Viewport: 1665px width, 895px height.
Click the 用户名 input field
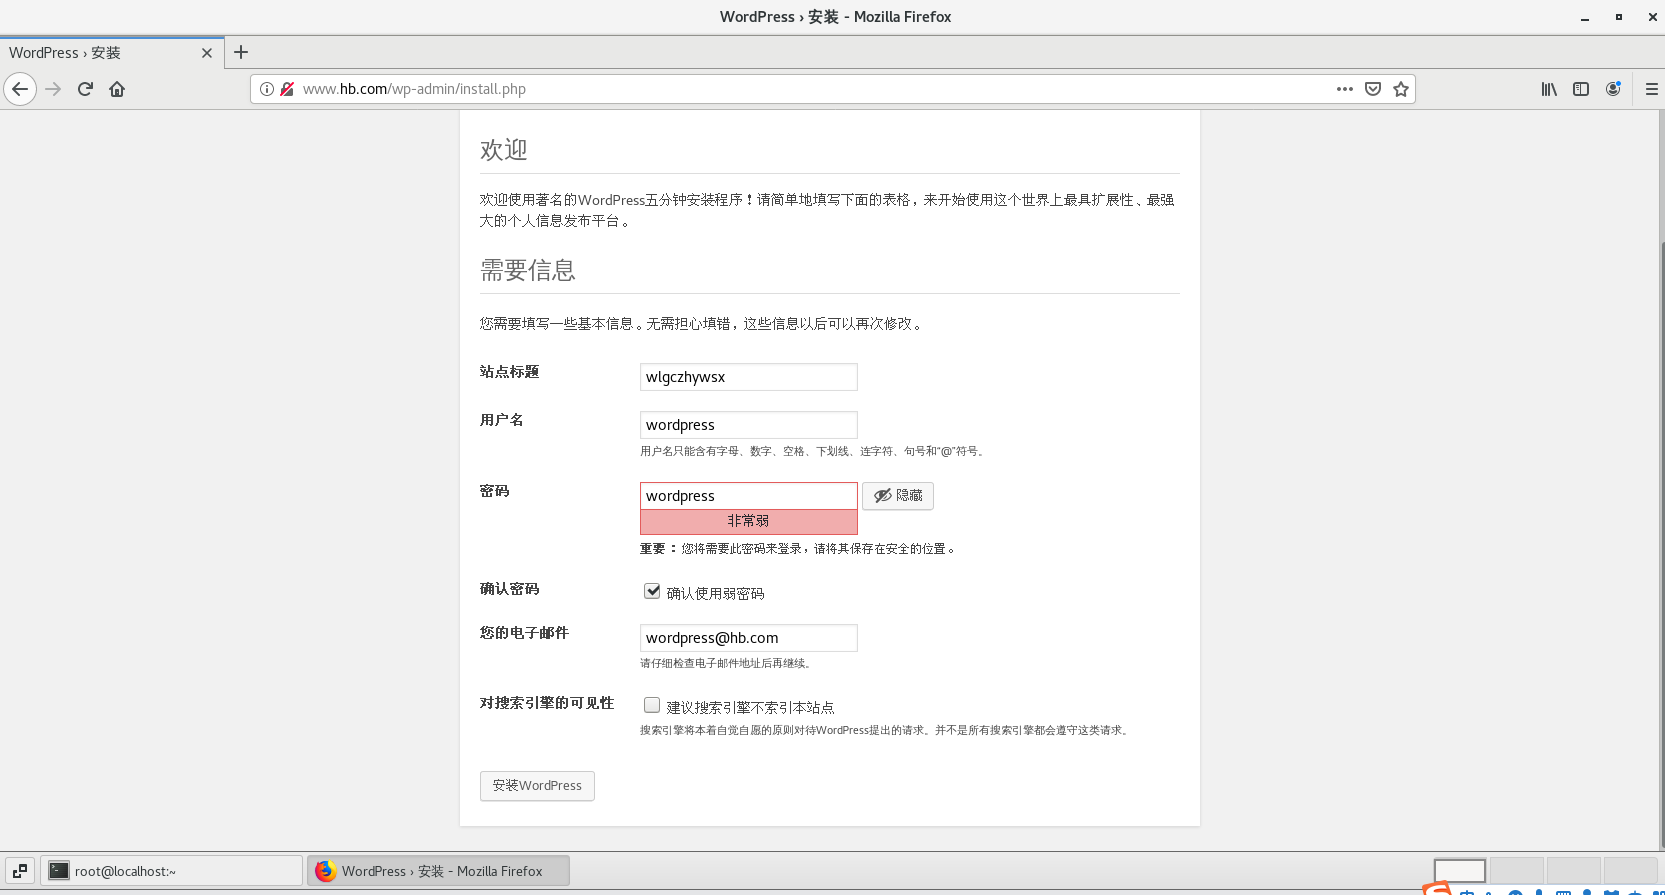click(749, 425)
